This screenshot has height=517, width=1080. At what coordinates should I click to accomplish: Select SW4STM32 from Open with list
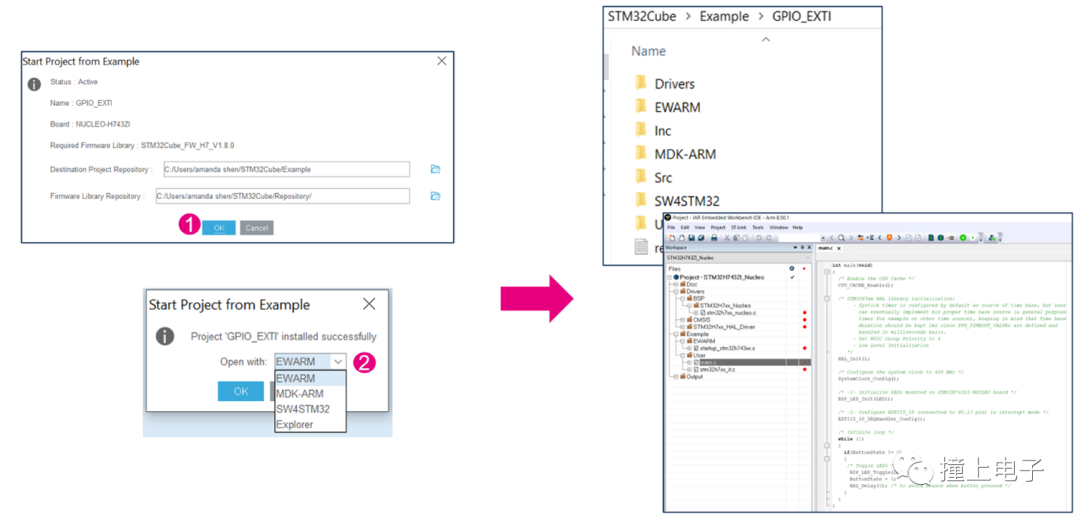[309, 409]
